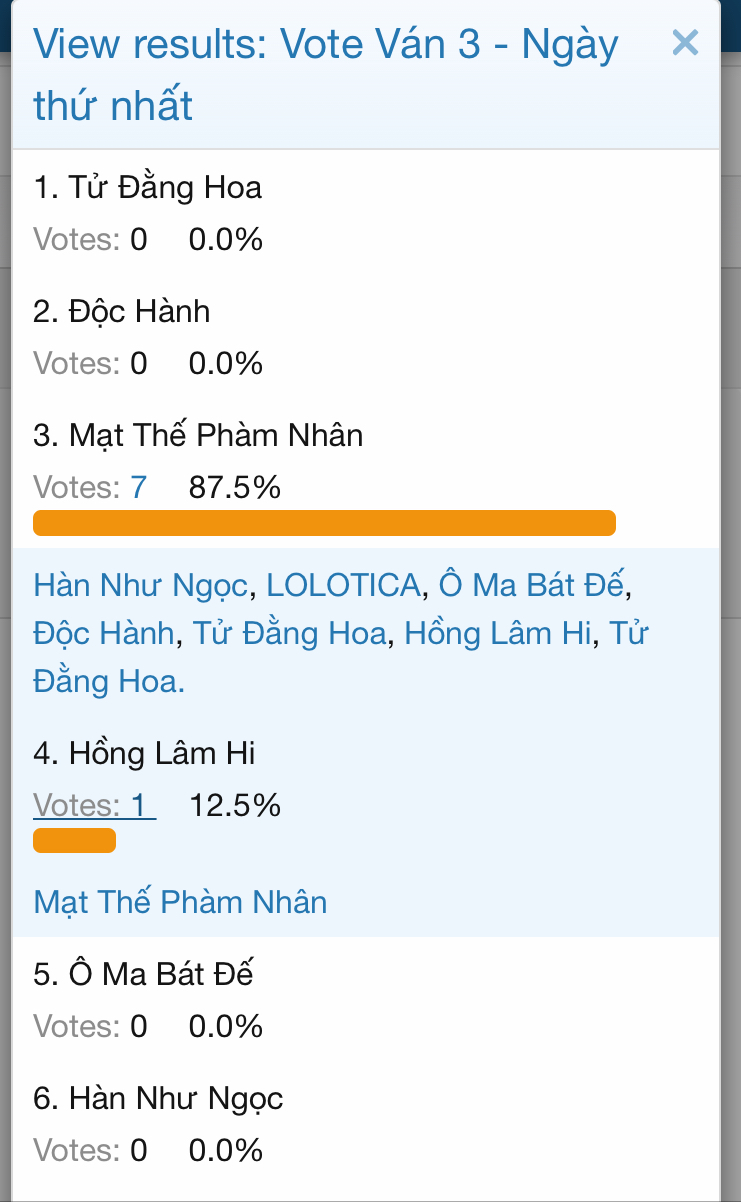Select poll option 5. Ô Ma Bát Đế
This screenshot has width=741, height=1202.
(143, 974)
